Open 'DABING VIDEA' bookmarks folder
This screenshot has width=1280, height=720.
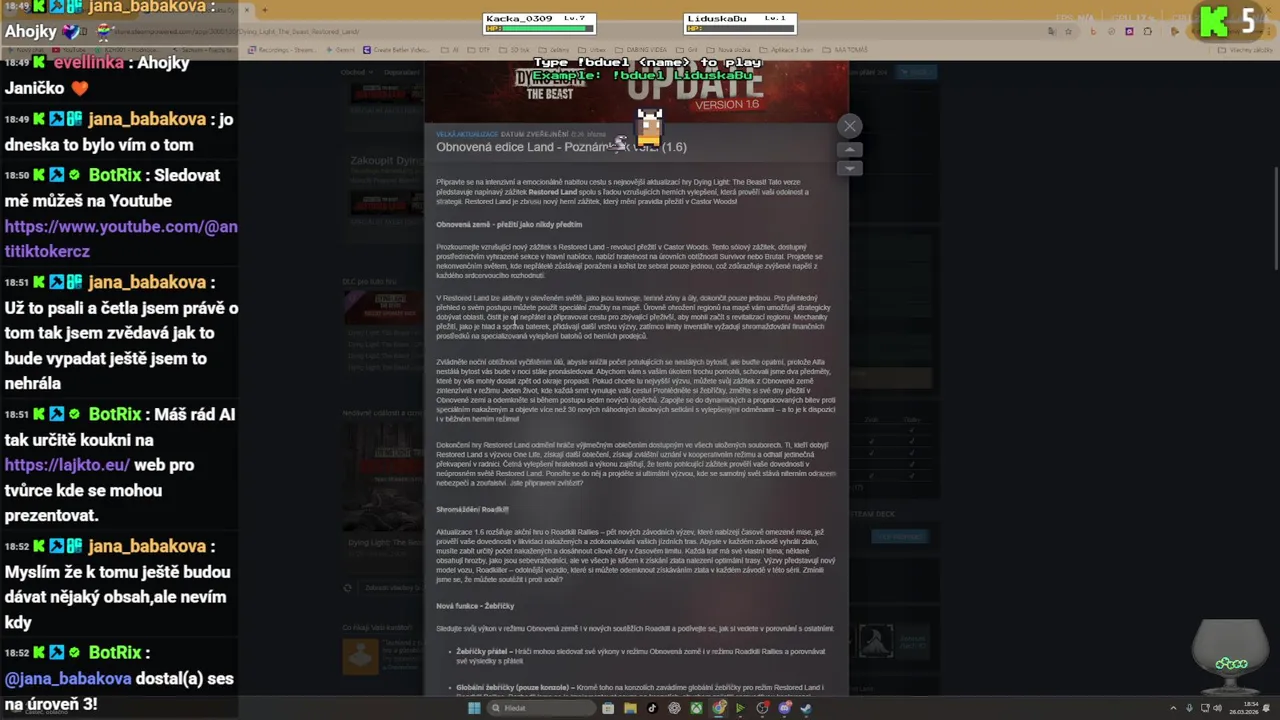coord(640,50)
